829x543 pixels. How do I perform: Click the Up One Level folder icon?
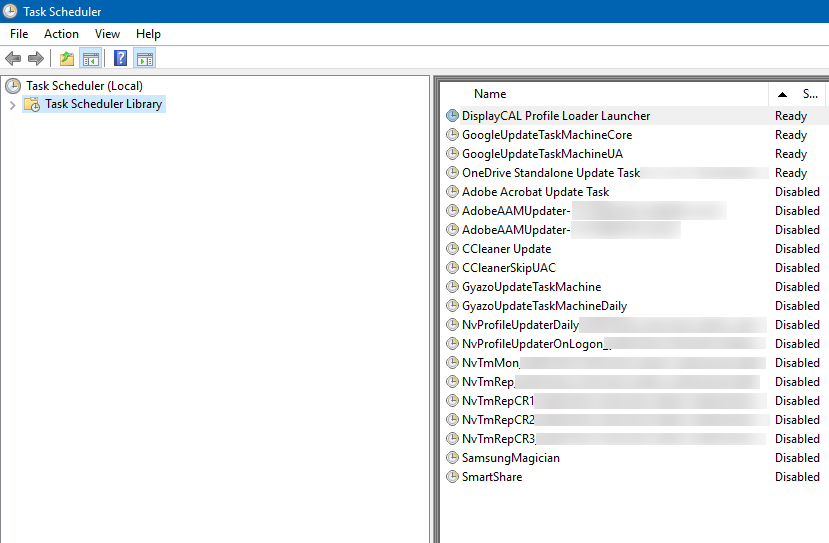tap(67, 58)
